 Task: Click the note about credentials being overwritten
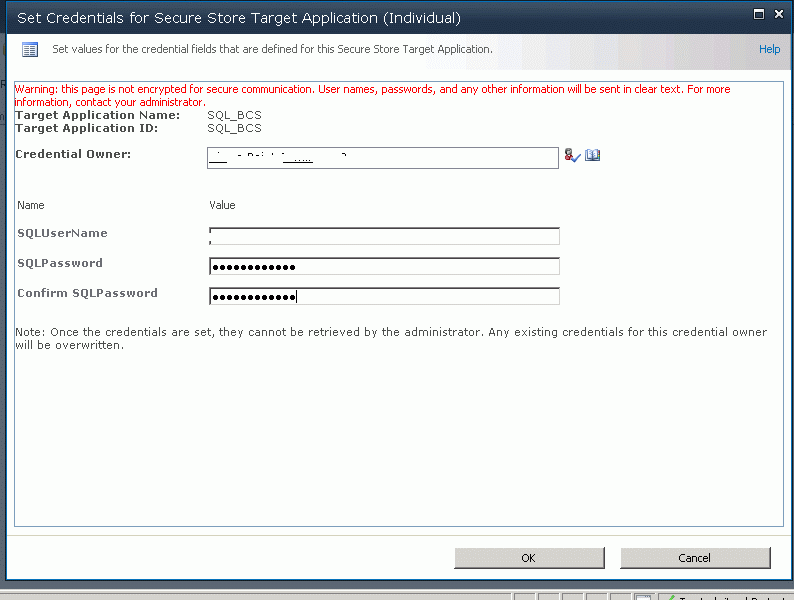(x=391, y=339)
